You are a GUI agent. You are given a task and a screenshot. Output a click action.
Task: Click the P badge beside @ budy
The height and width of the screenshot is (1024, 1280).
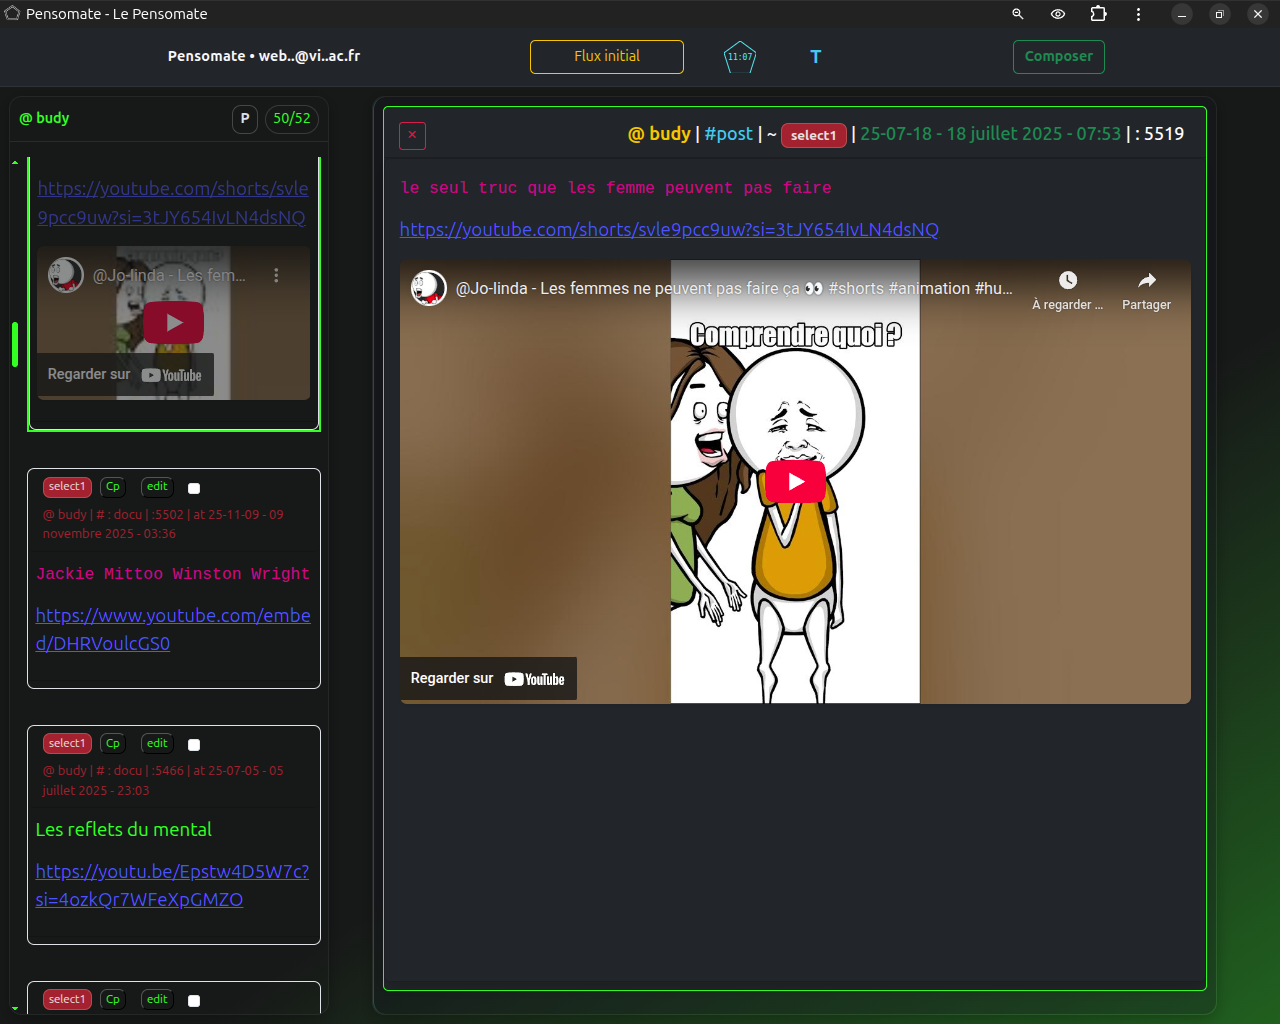pyautogui.click(x=244, y=118)
